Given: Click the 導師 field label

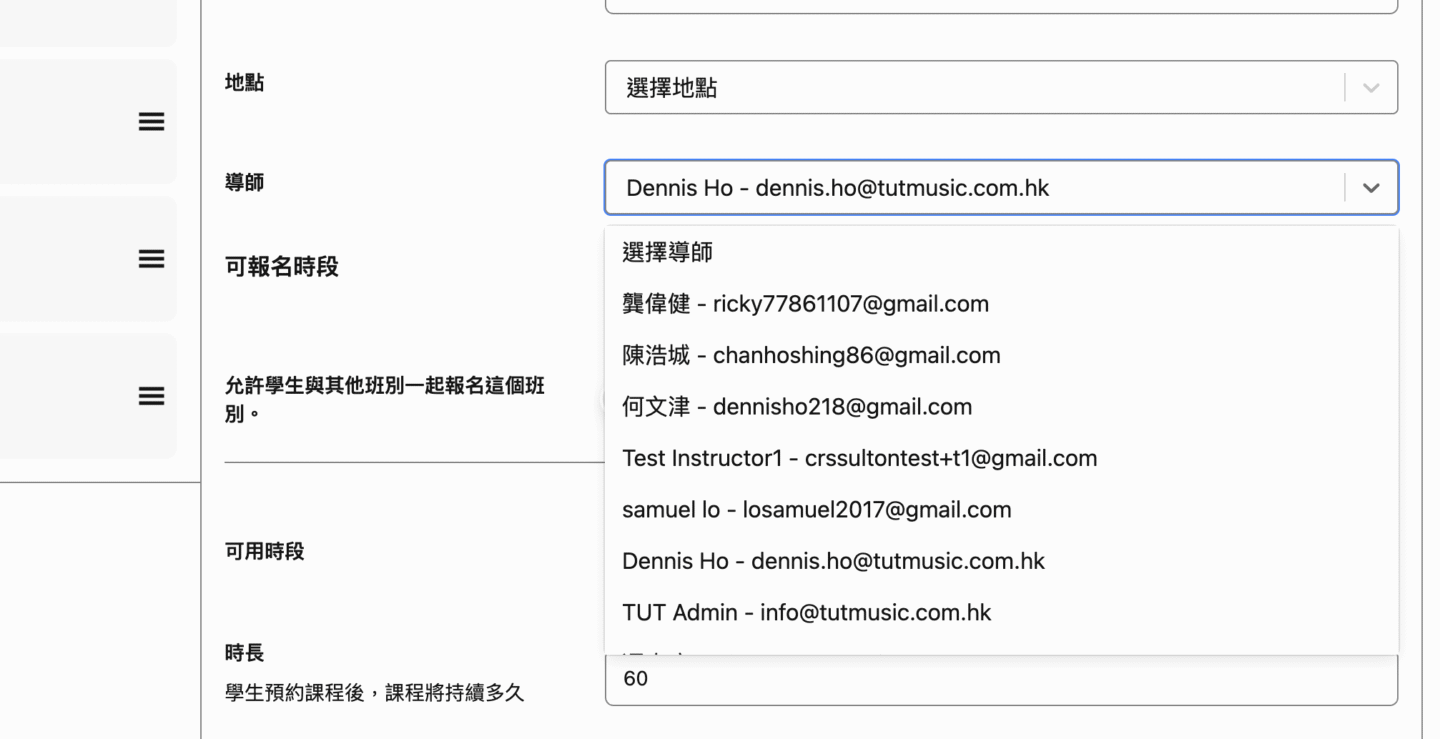Looking at the screenshot, I should [245, 183].
